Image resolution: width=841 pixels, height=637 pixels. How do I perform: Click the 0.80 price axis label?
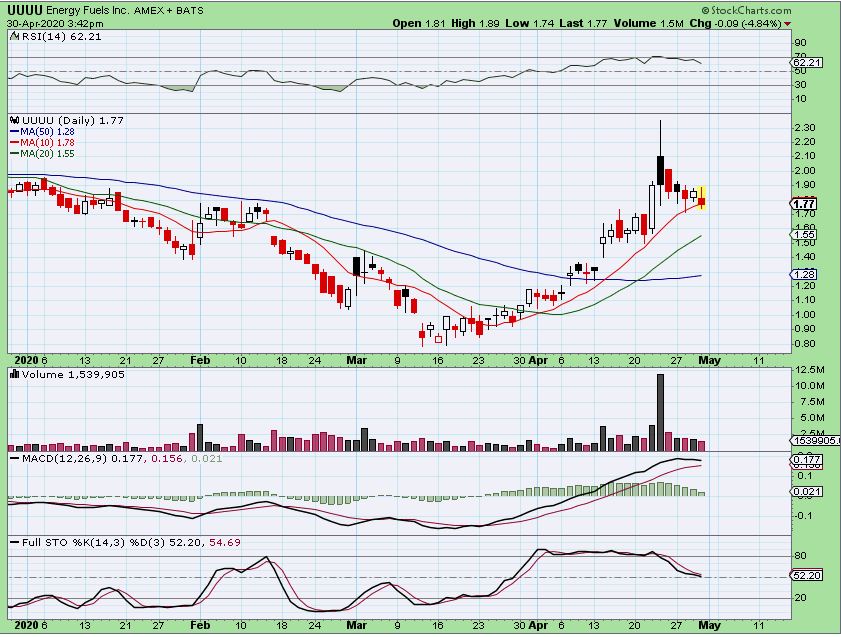pyautogui.click(x=806, y=344)
